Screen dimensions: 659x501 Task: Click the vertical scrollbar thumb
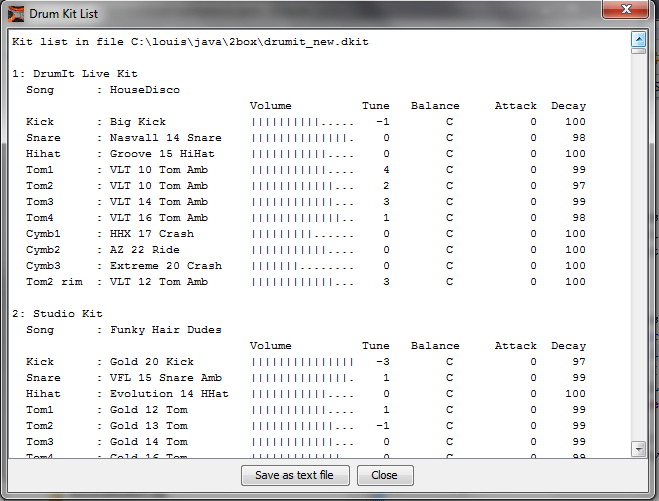click(638, 51)
